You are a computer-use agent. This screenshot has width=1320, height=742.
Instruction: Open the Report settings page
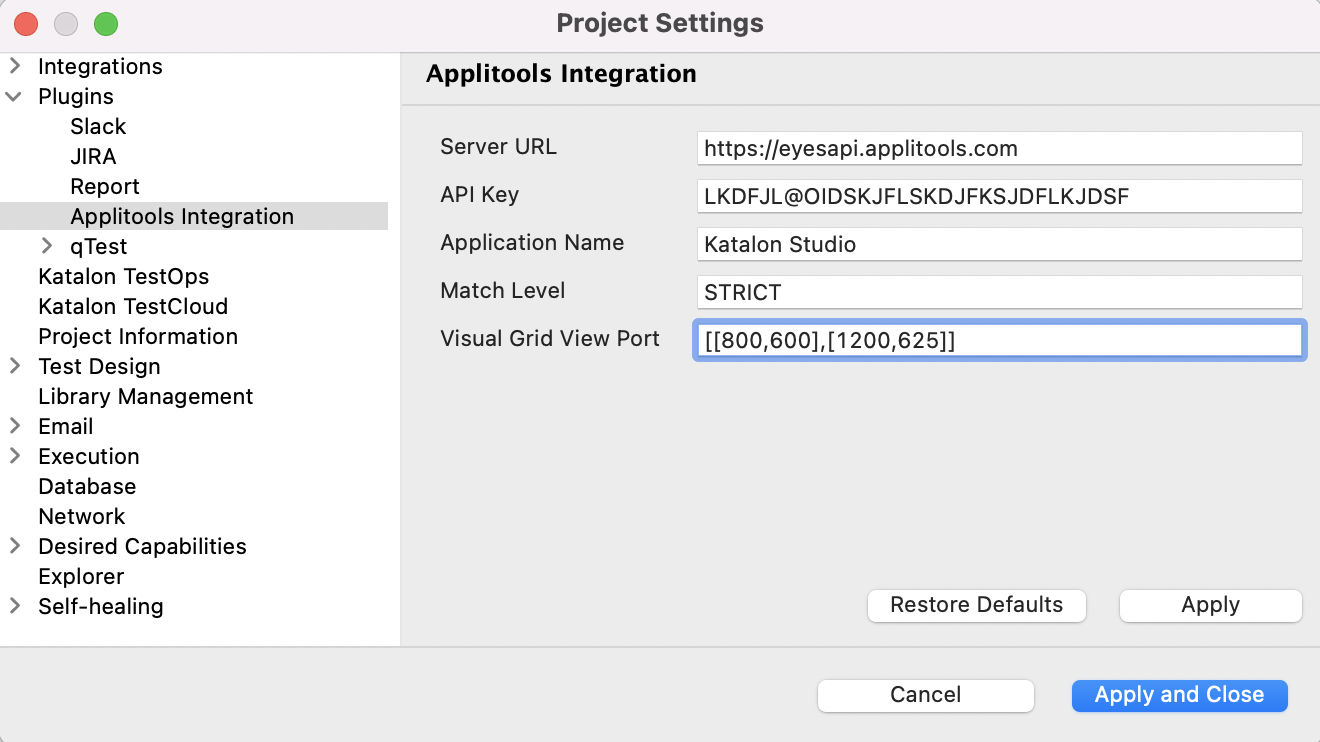[104, 186]
